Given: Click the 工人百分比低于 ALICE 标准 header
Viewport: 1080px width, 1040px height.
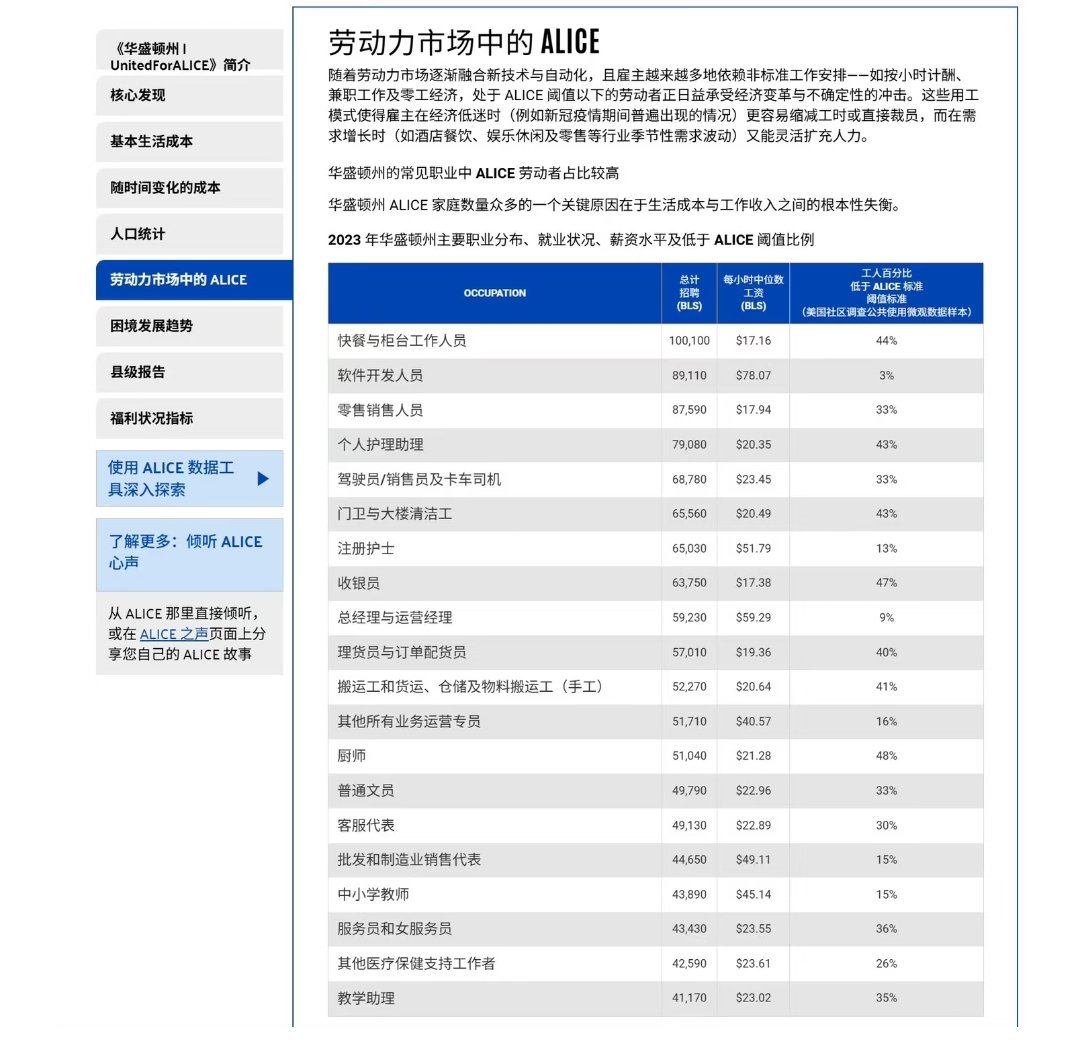Looking at the screenshot, I should point(886,293).
